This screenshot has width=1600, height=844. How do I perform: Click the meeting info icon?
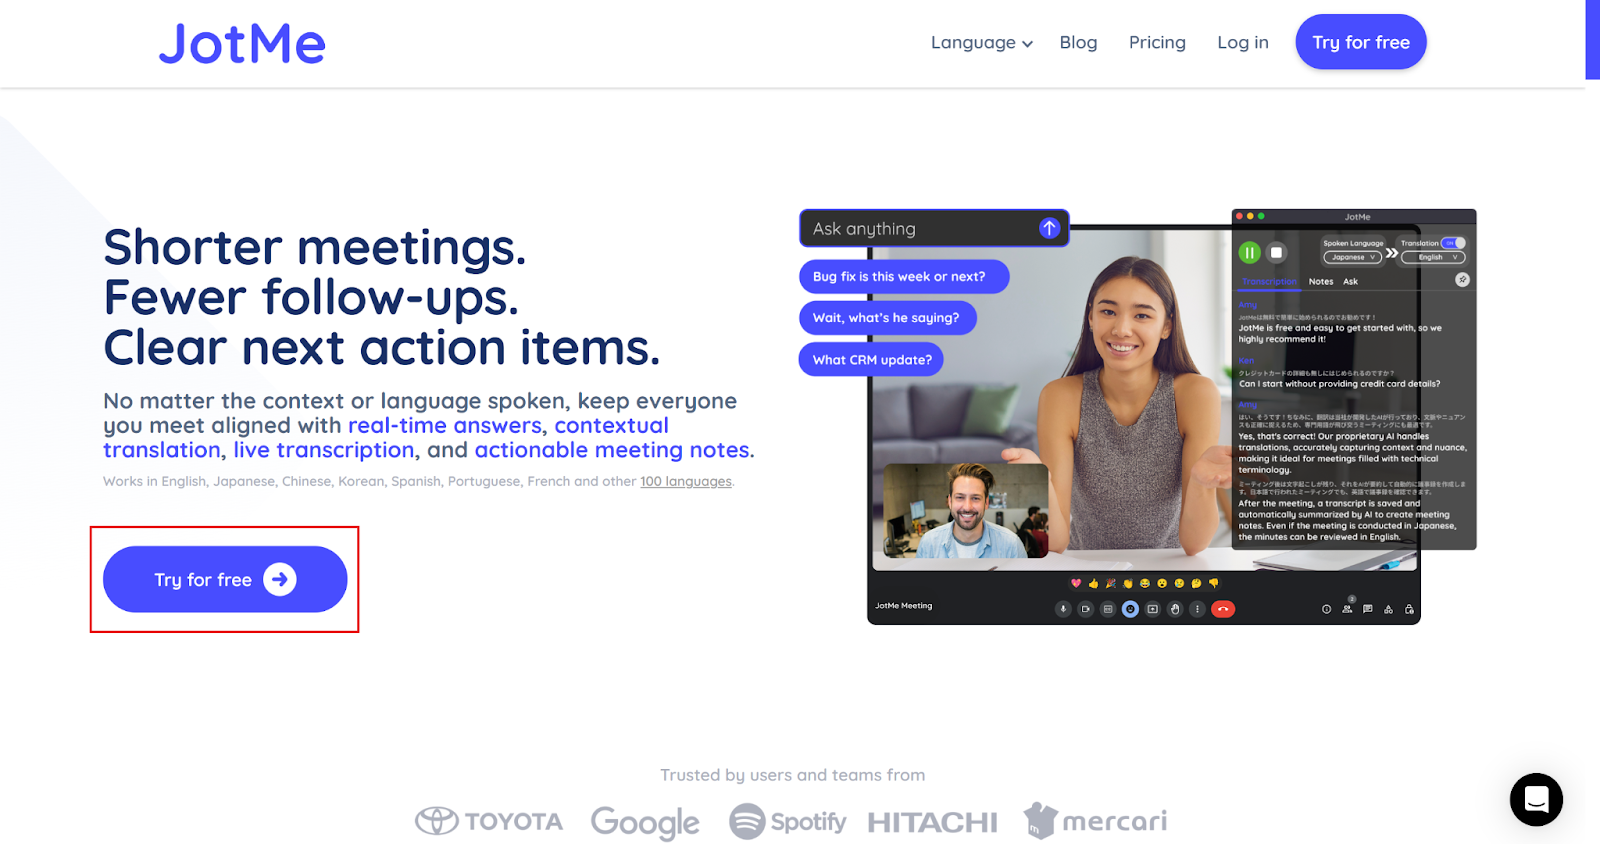click(x=1326, y=609)
